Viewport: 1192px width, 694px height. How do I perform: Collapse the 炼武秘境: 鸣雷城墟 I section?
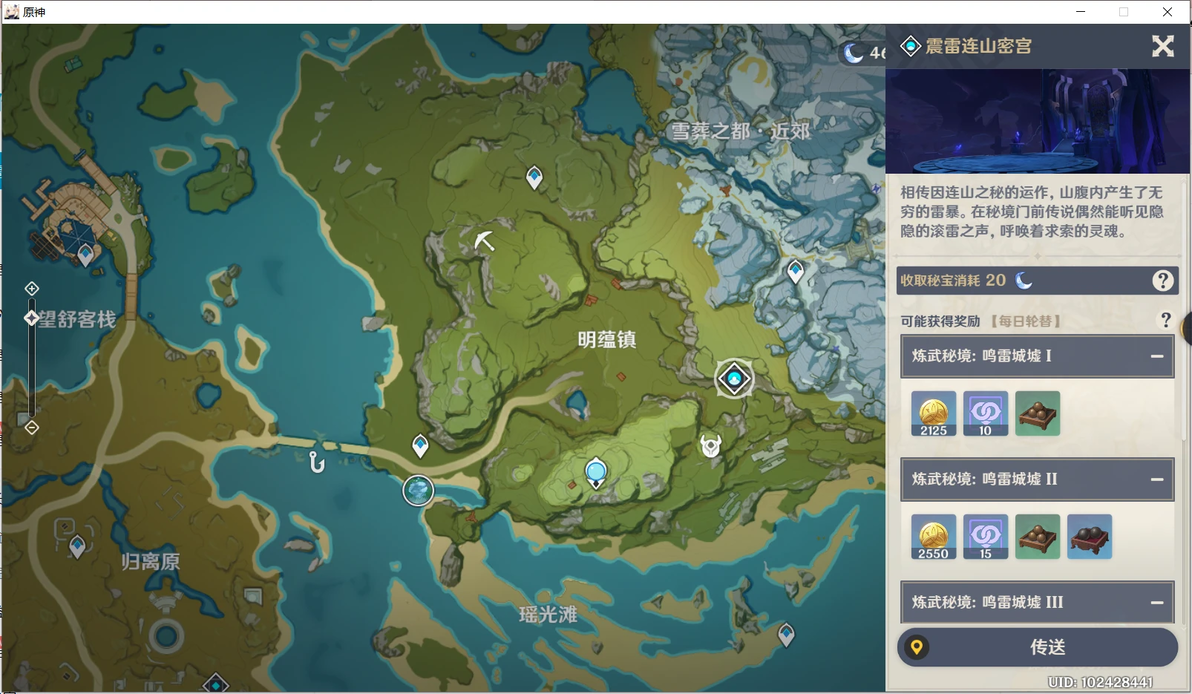coord(1156,356)
